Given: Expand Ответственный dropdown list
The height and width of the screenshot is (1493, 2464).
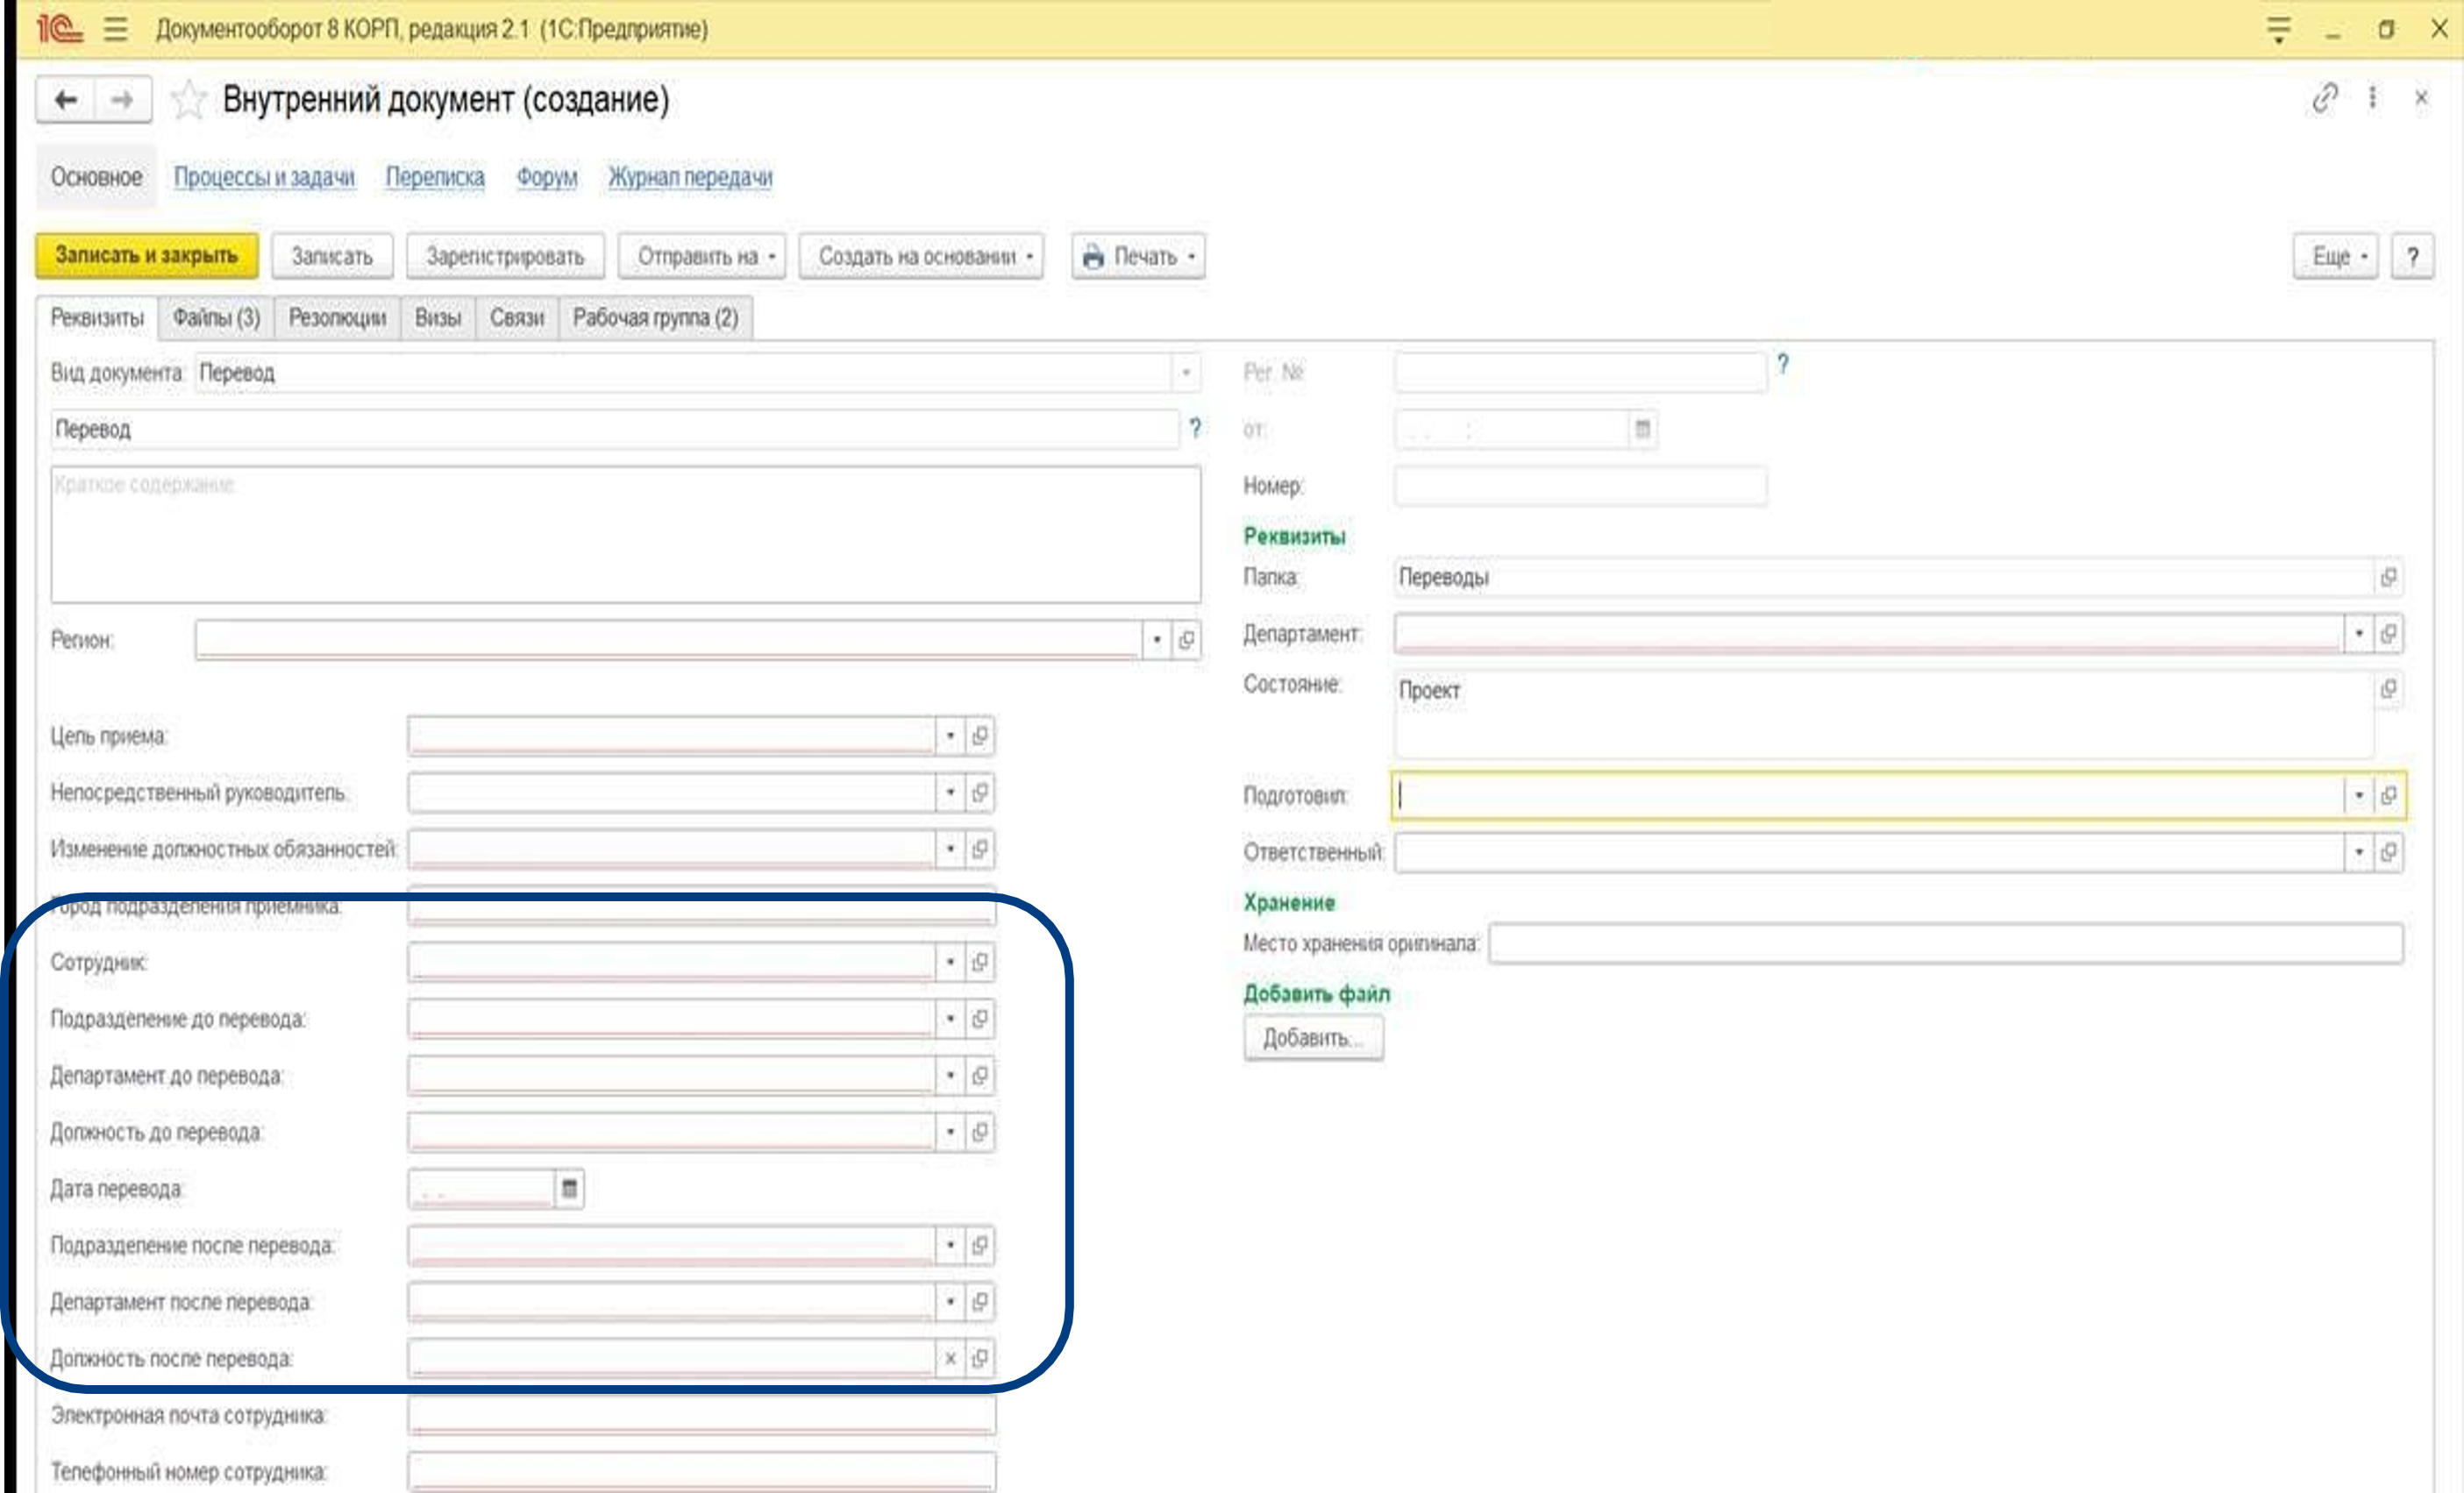Looking at the screenshot, I should 2358,852.
